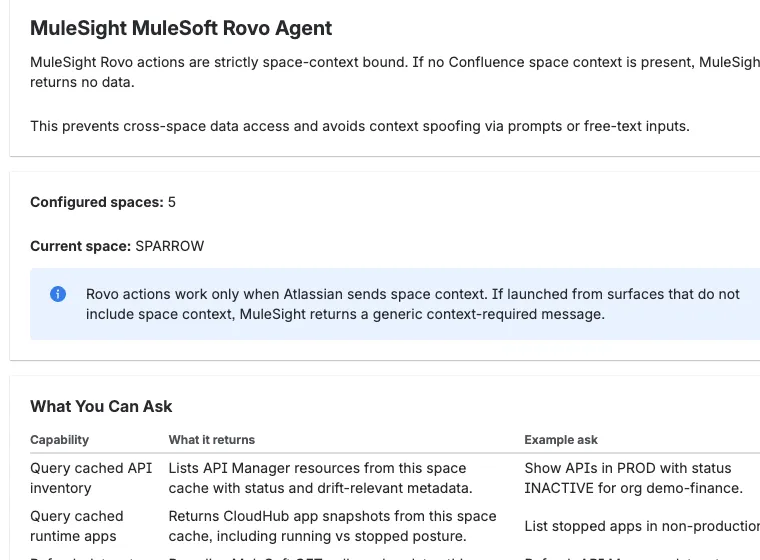This screenshot has width=760, height=560.
Task: Click the Returns CloudHub app snapshots description
Action: click(x=332, y=526)
